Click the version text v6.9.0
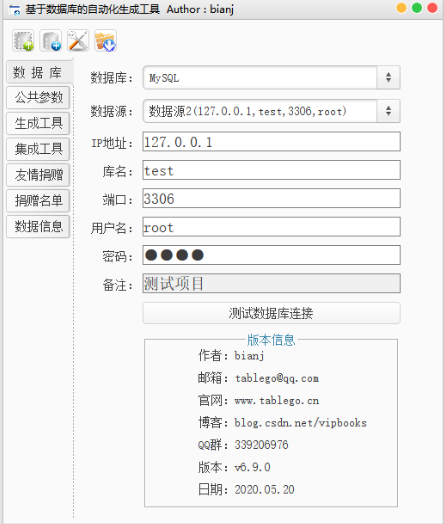Image resolution: width=444 pixels, height=524 pixels. coord(252,467)
